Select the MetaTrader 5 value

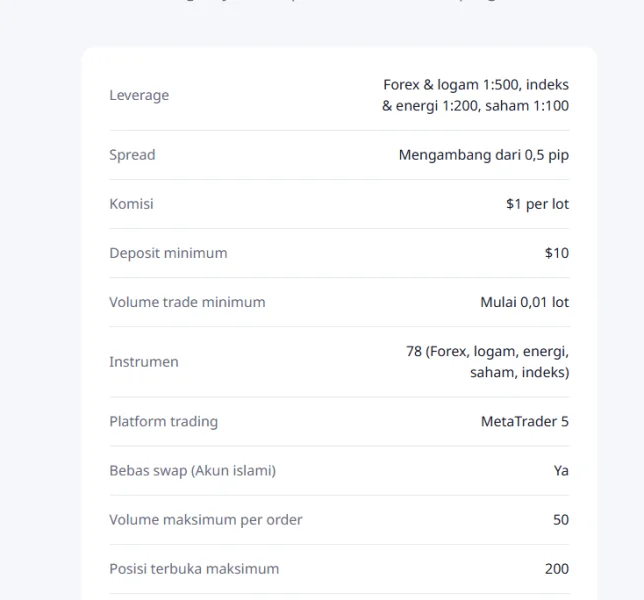pos(525,421)
